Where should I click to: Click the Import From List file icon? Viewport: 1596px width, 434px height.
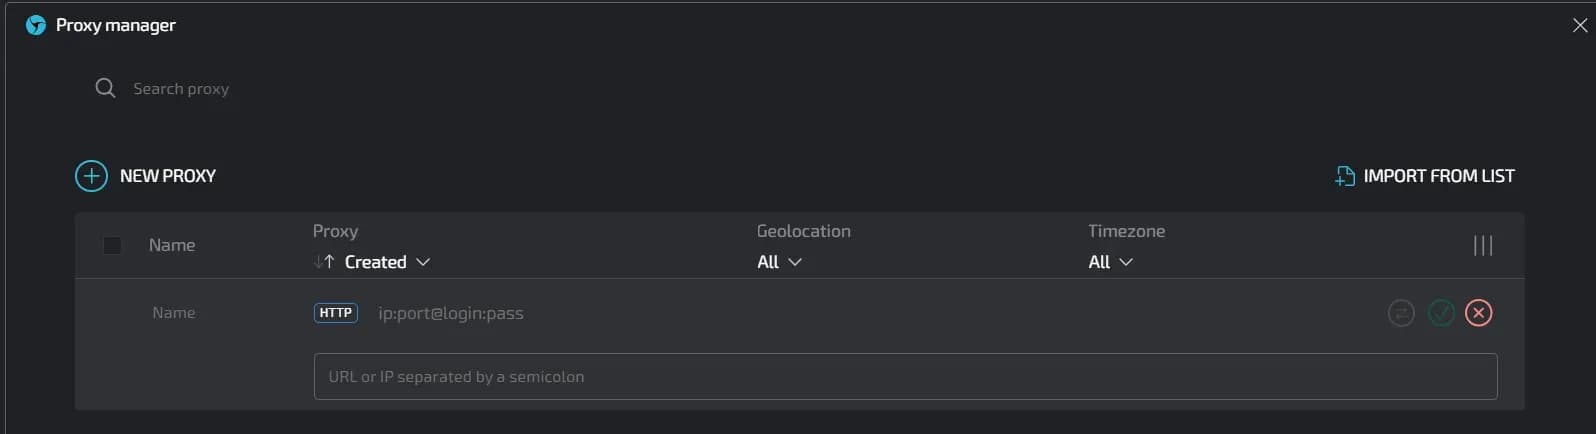tap(1345, 176)
